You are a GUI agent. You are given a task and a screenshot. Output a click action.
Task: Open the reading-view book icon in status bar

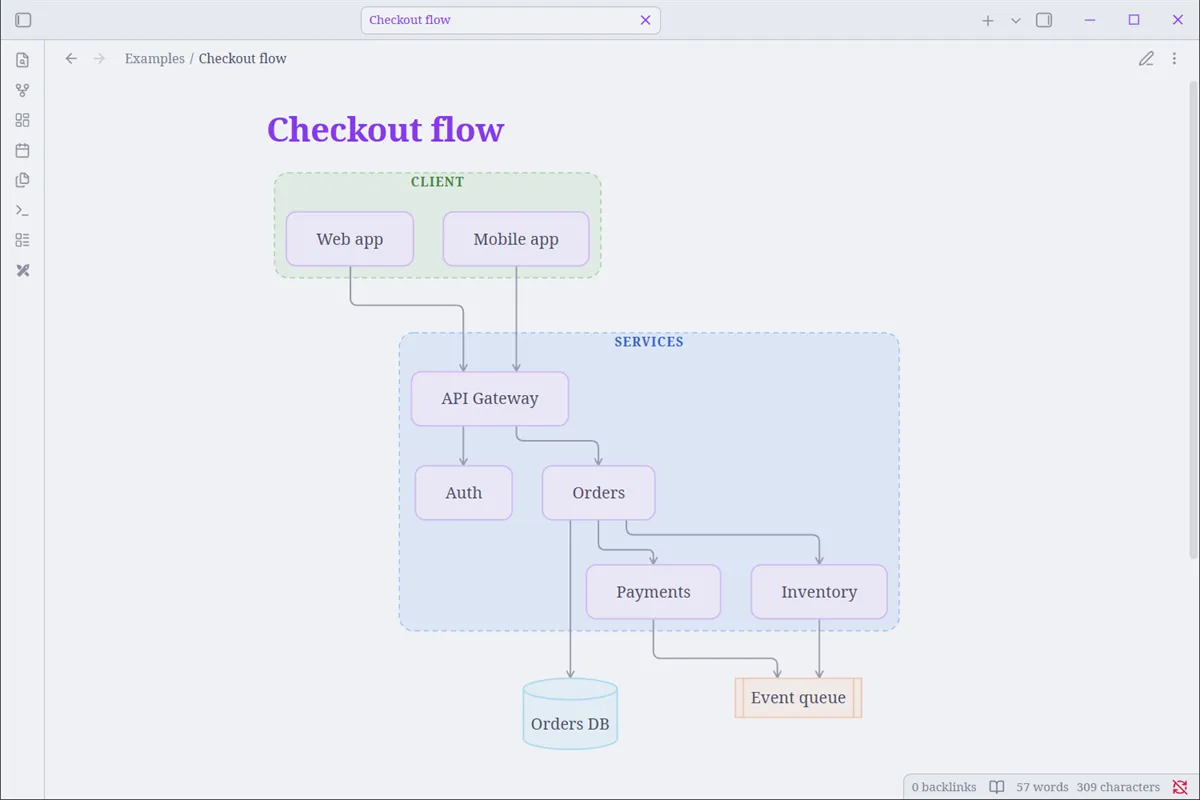(x=997, y=787)
